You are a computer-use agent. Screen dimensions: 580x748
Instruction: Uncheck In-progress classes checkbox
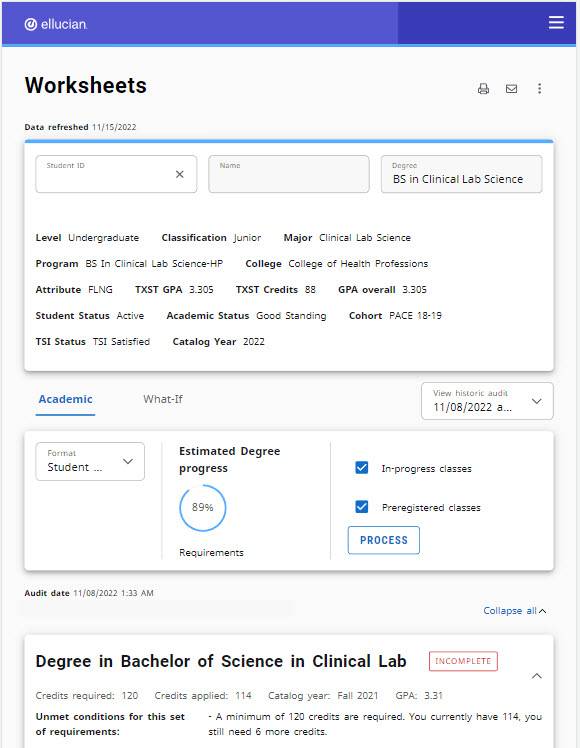coord(362,468)
